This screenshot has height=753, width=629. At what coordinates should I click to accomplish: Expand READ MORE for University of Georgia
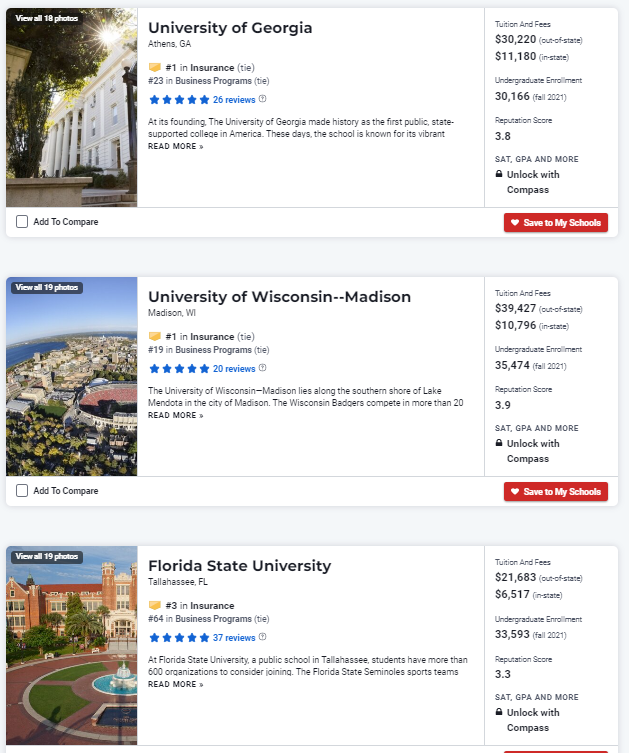click(x=175, y=146)
